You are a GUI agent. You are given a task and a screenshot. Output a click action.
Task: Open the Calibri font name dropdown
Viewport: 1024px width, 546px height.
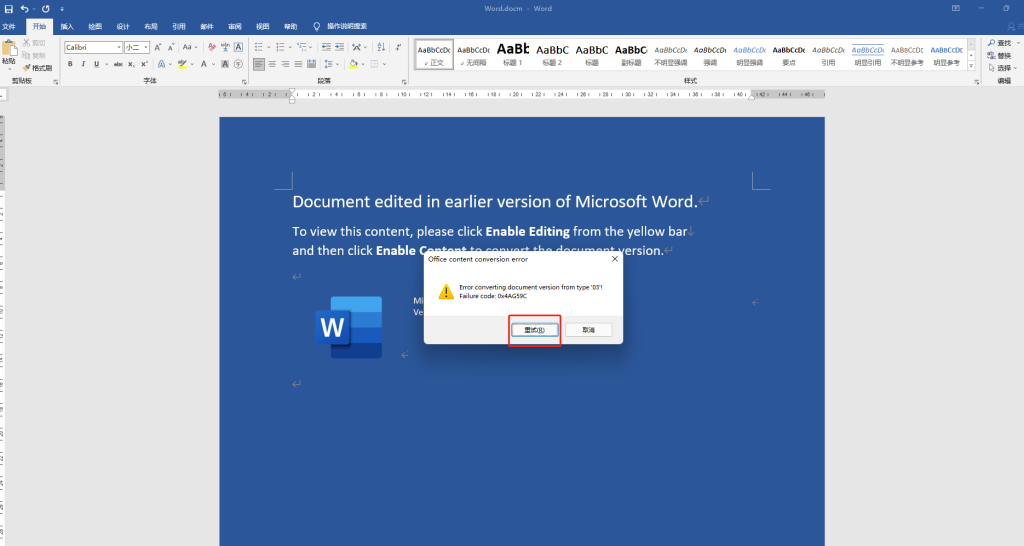click(x=93, y=47)
